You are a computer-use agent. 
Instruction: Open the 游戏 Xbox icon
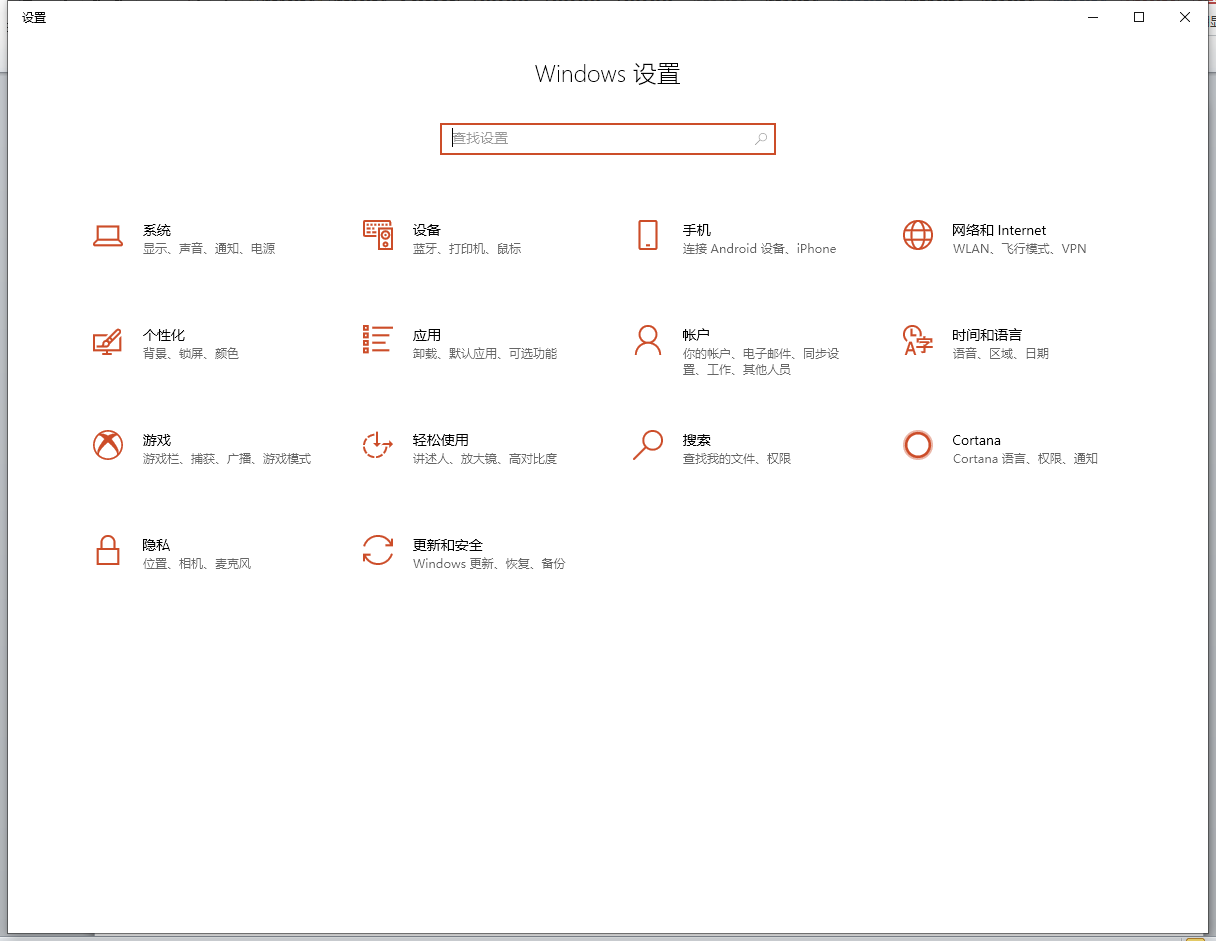point(107,445)
